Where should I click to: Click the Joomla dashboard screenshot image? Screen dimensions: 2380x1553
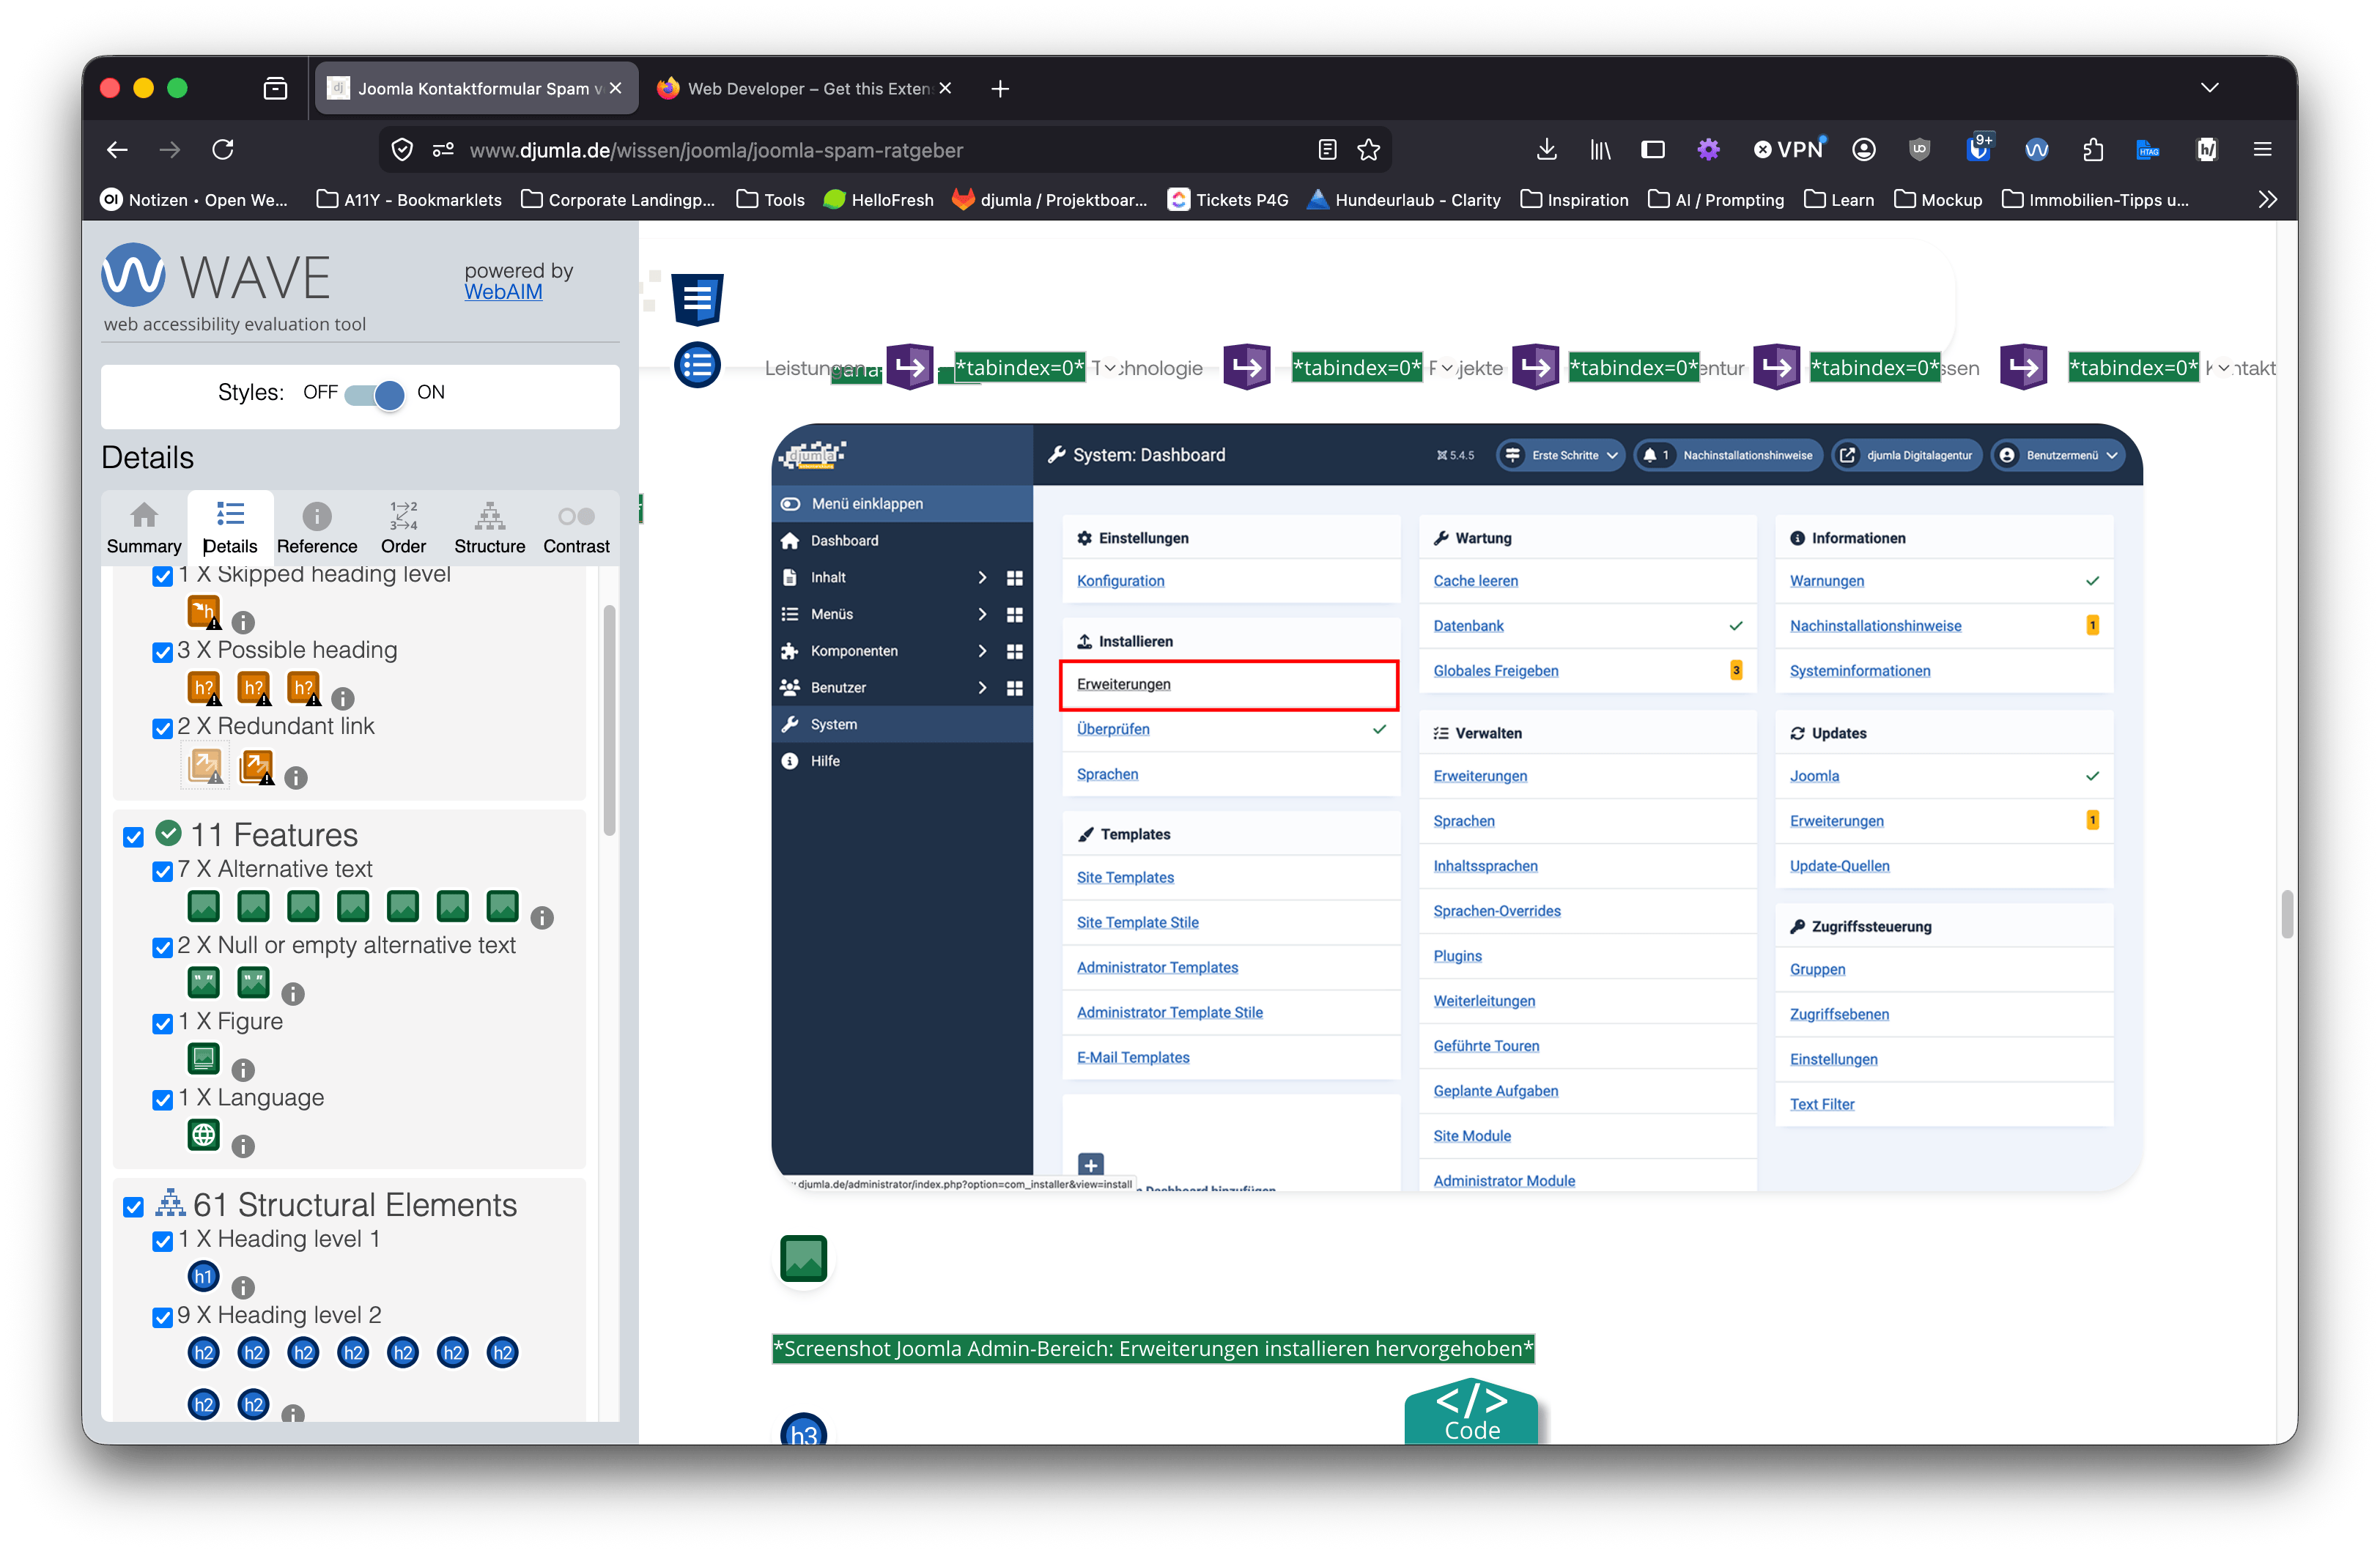click(1456, 807)
